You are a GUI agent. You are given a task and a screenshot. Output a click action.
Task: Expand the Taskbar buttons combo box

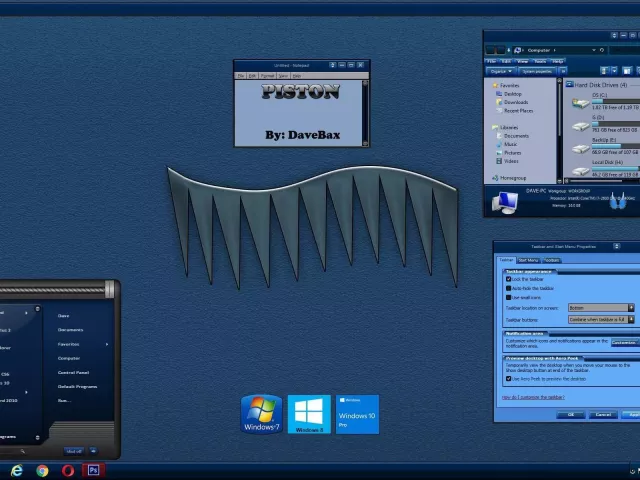600,319
